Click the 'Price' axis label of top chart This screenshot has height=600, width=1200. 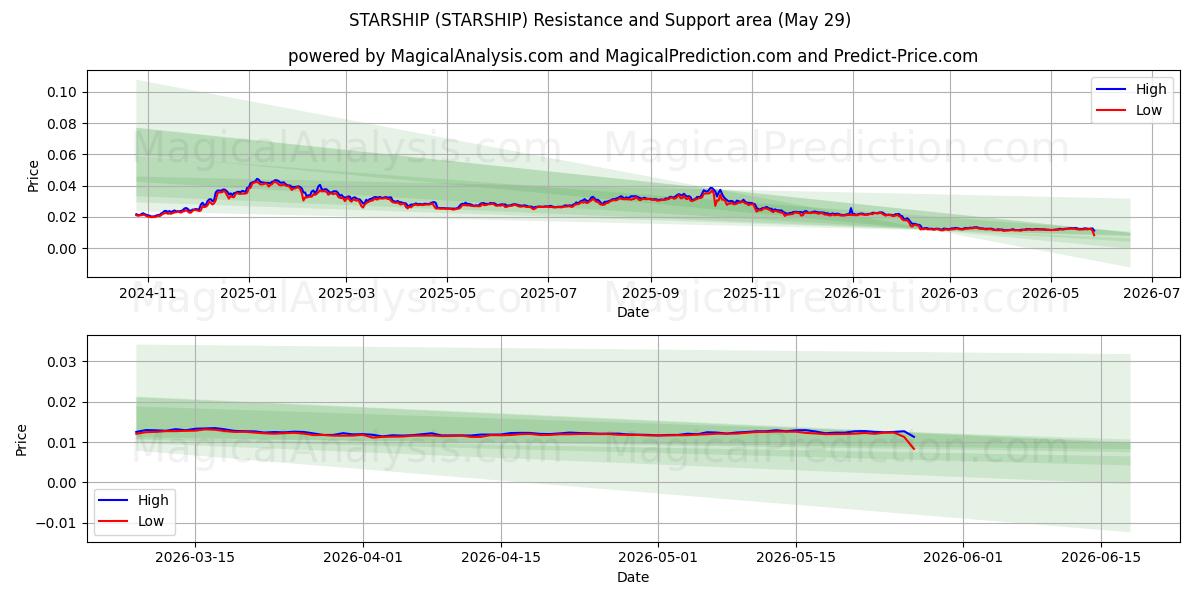point(33,175)
